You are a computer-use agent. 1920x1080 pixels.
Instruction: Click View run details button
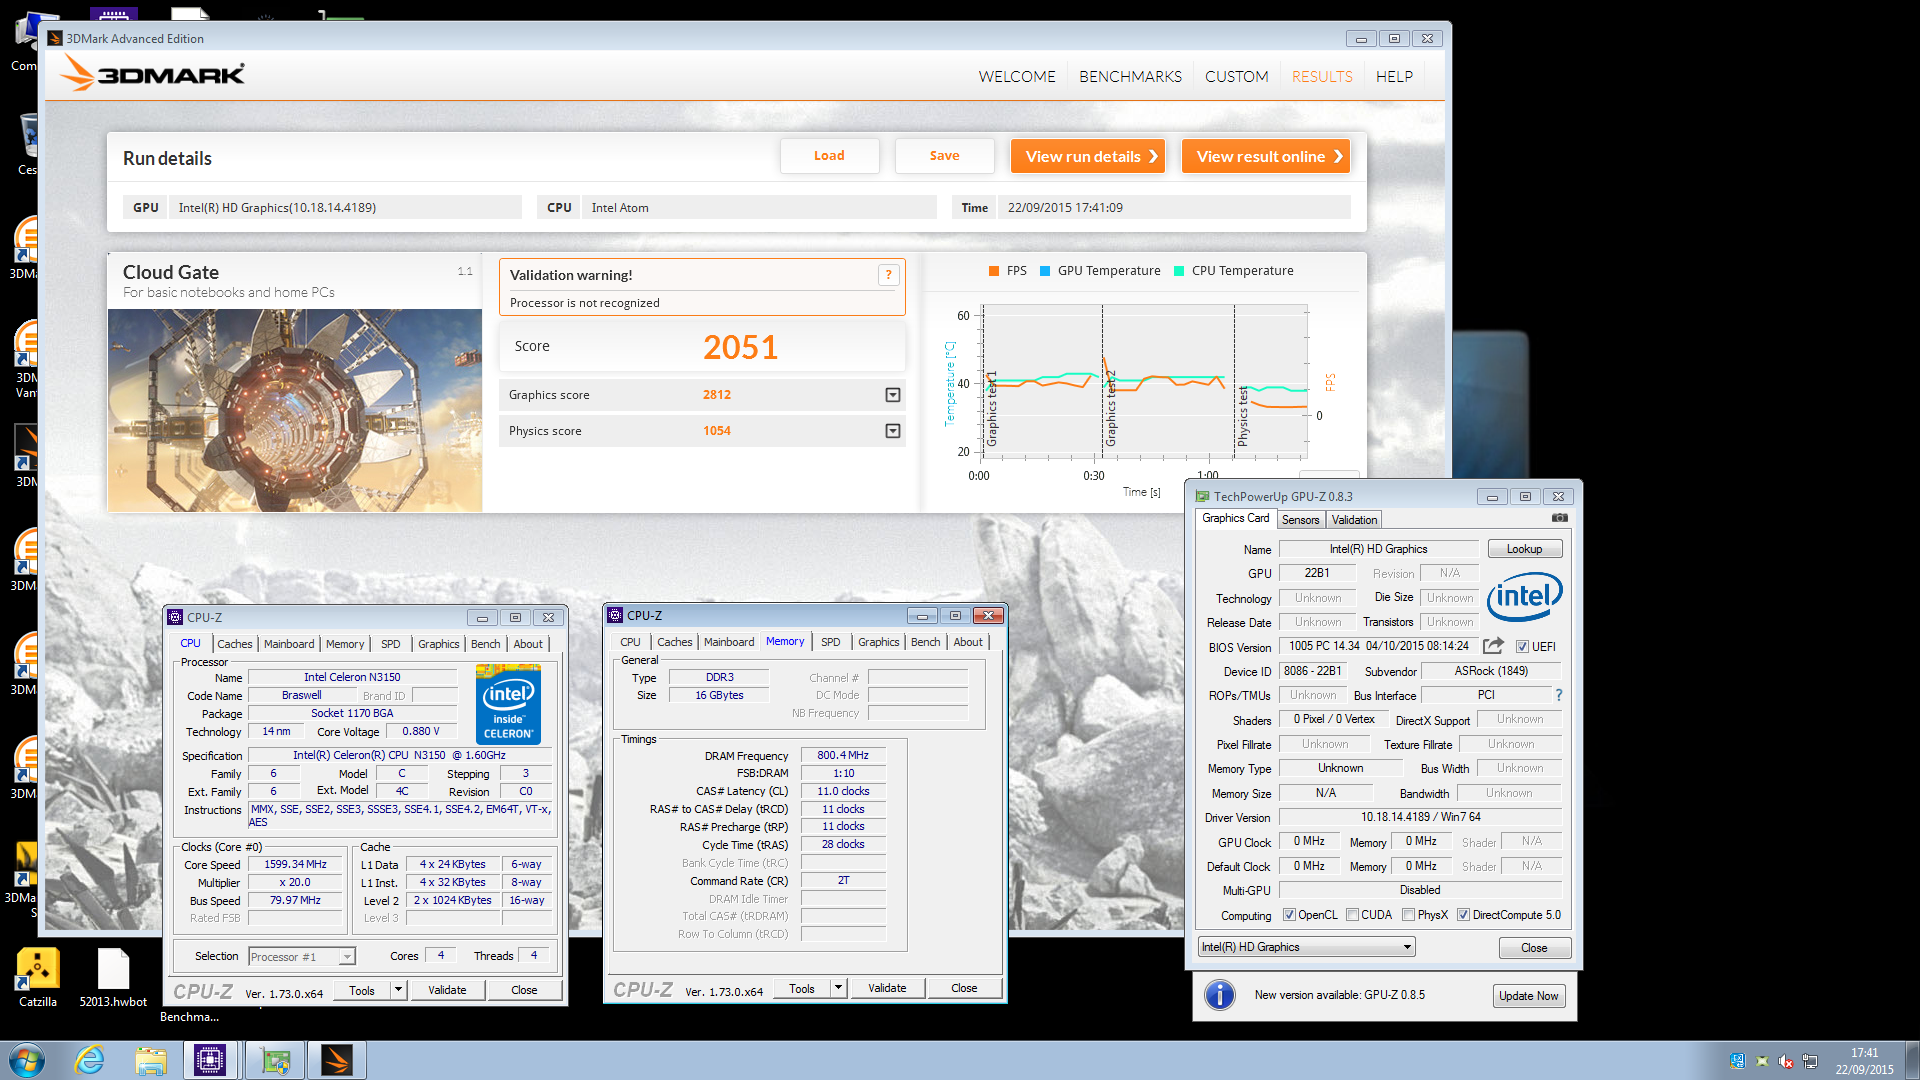[1088, 156]
